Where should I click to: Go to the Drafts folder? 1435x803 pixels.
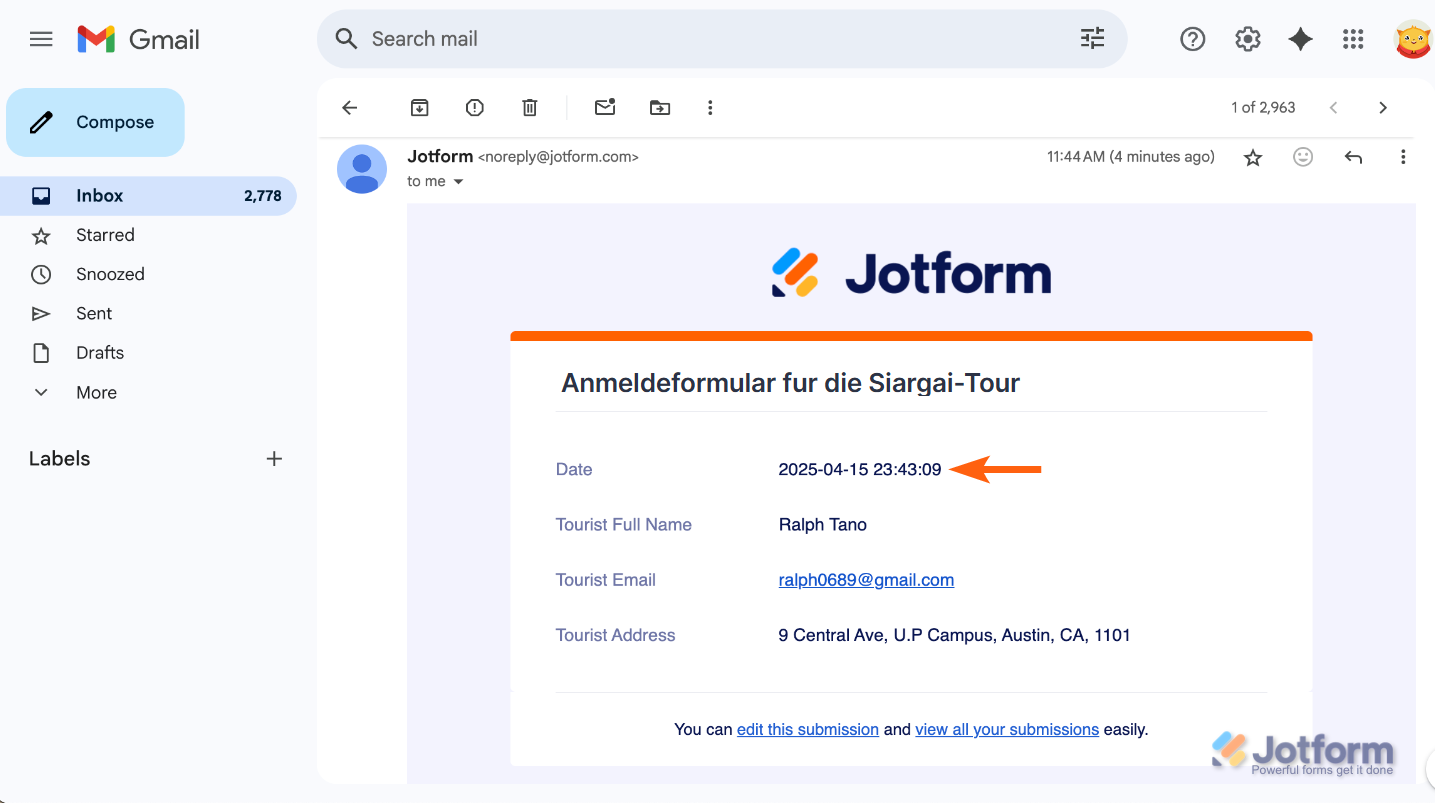point(100,353)
